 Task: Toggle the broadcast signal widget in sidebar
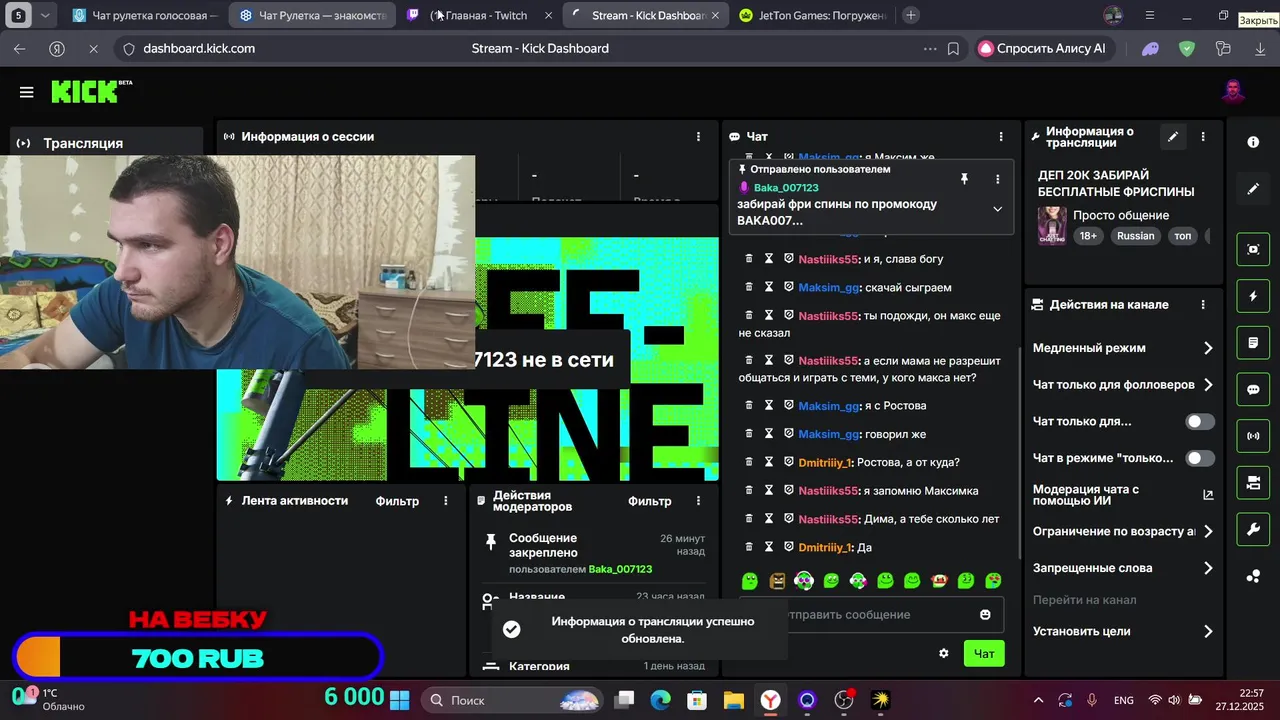(1253, 436)
